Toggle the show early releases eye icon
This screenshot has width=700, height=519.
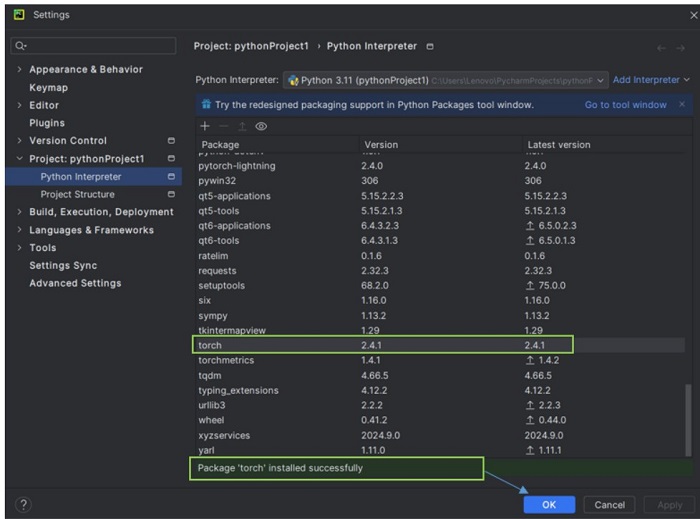point(261,127)
